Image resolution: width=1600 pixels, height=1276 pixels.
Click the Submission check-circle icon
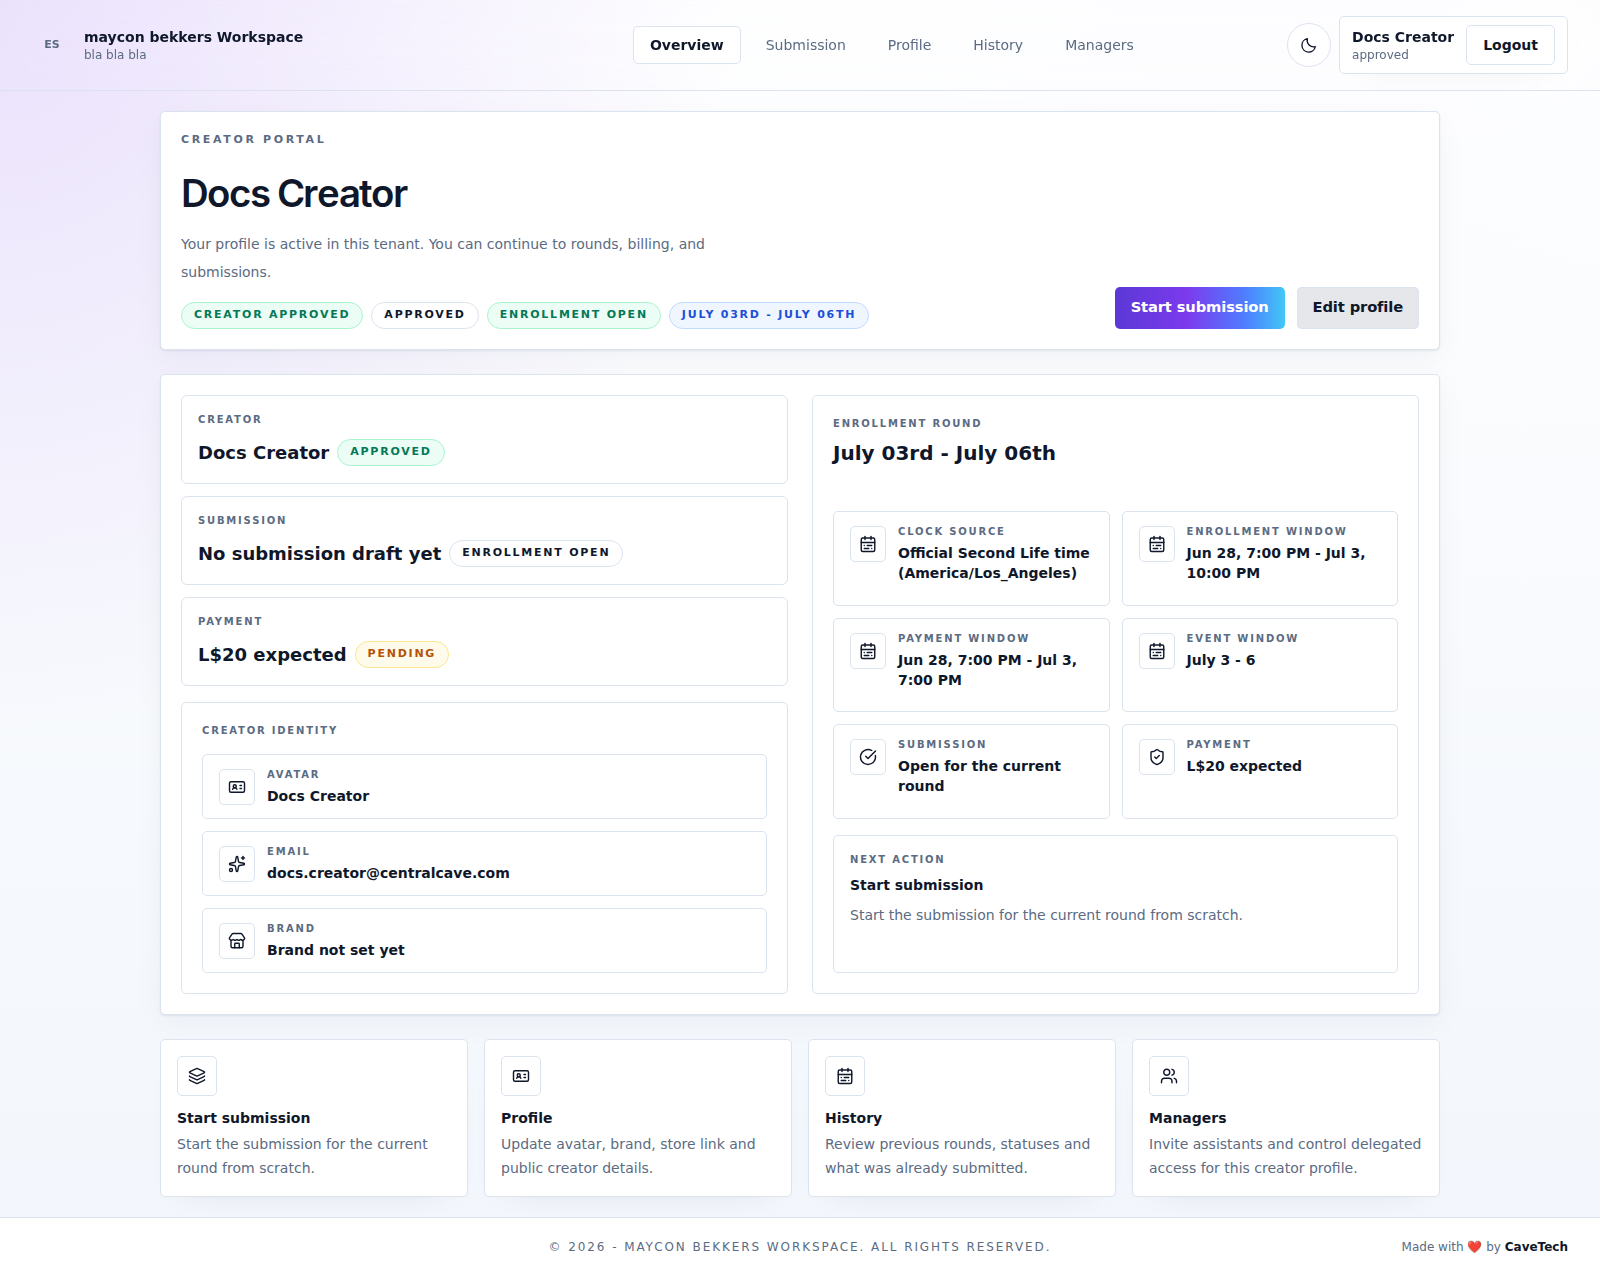(868, 757)
